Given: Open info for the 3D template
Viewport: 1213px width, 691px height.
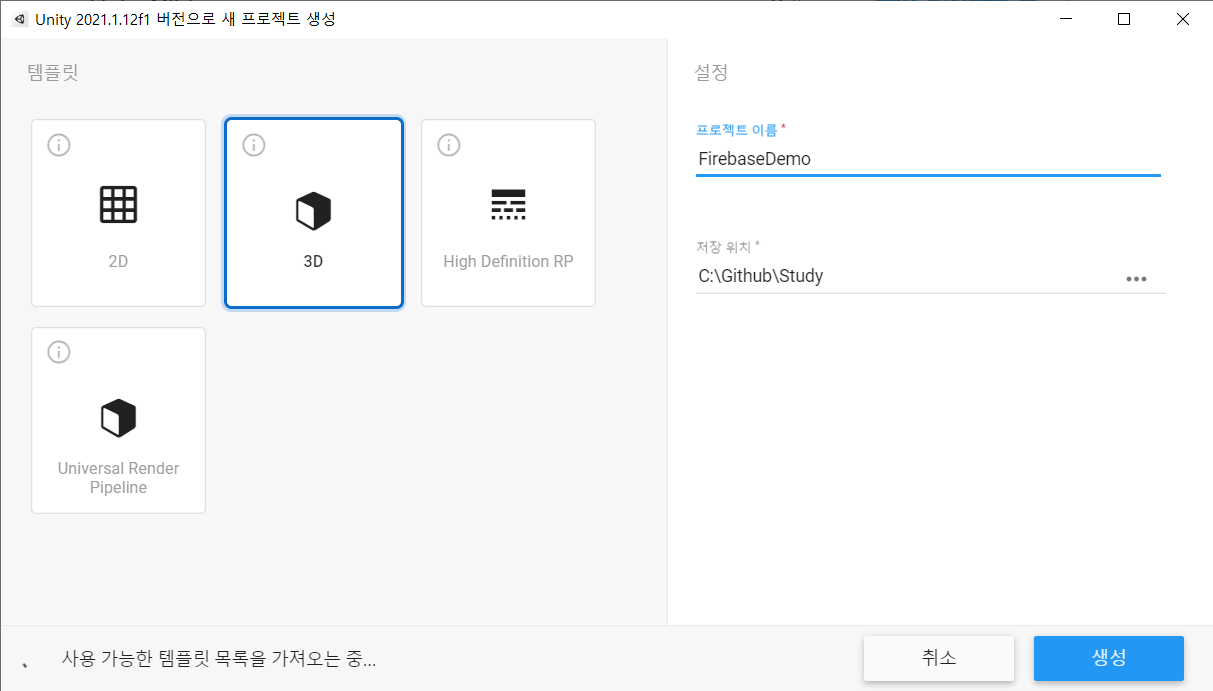Looking at the screenshot, I should [254, 145].
